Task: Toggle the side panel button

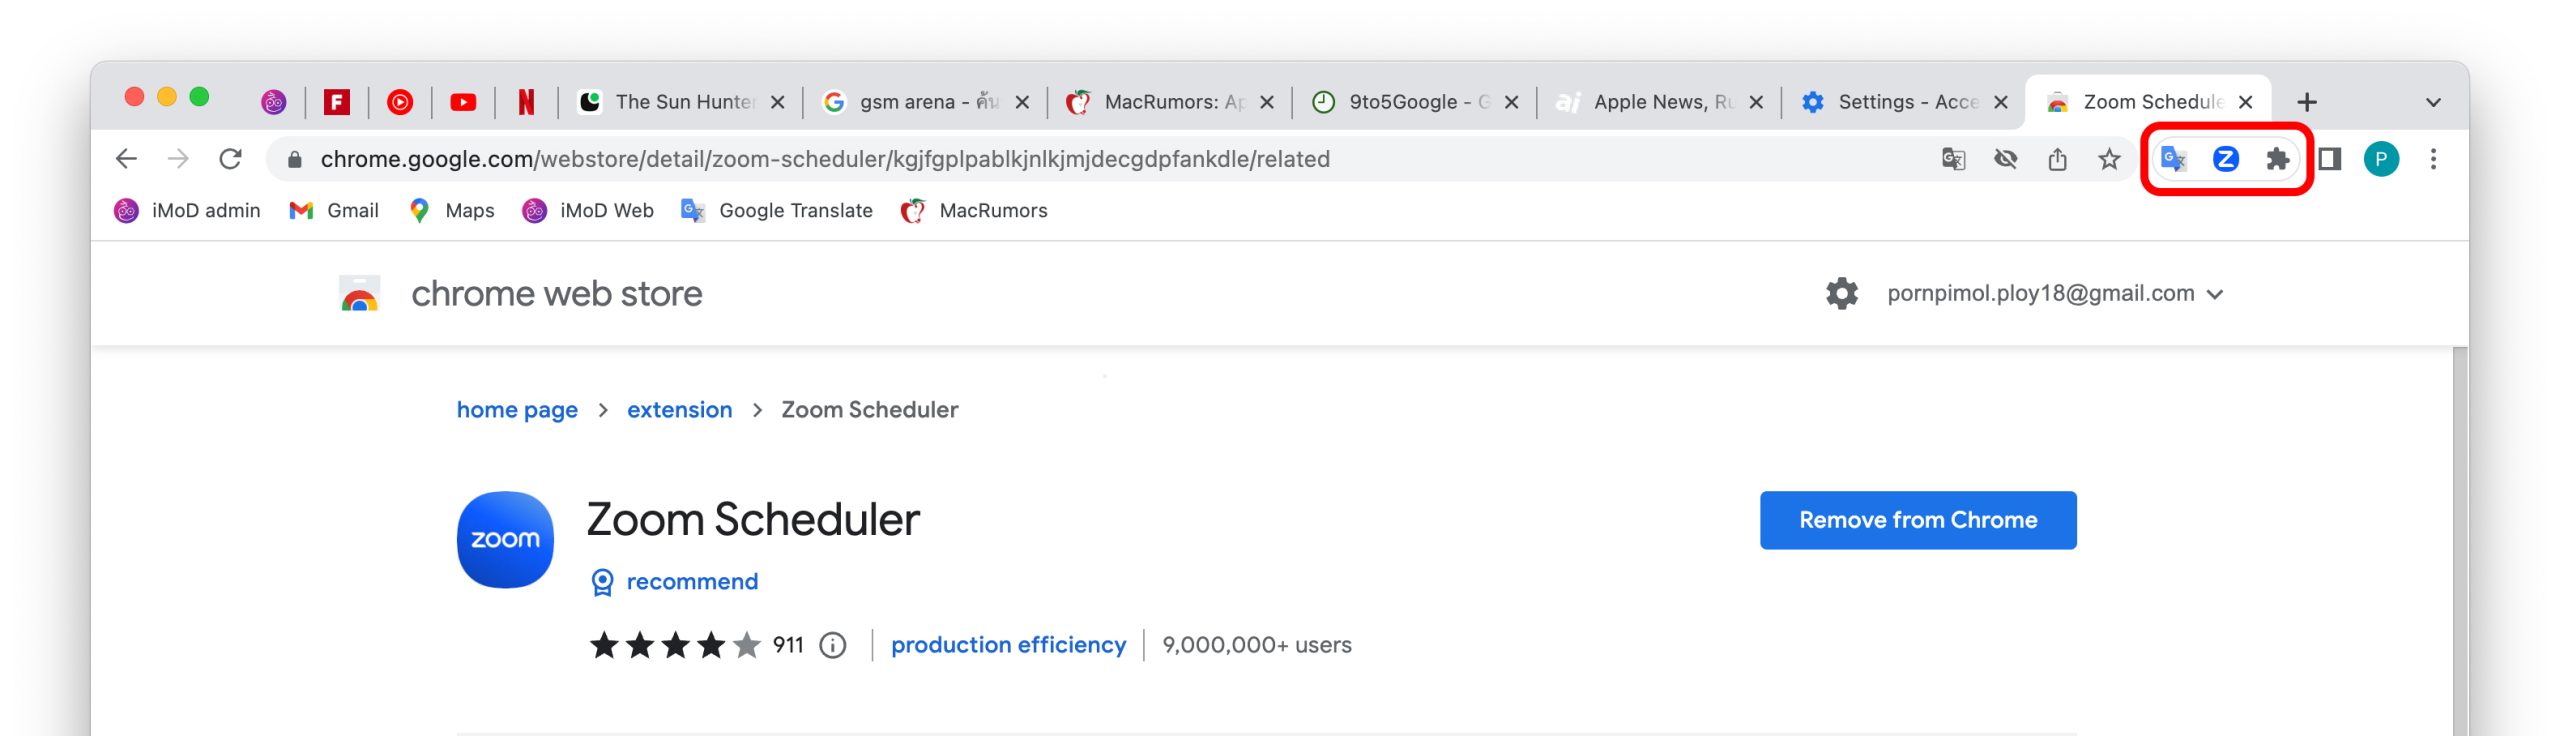Action: pyautogui.click(x=2329, y=159)
